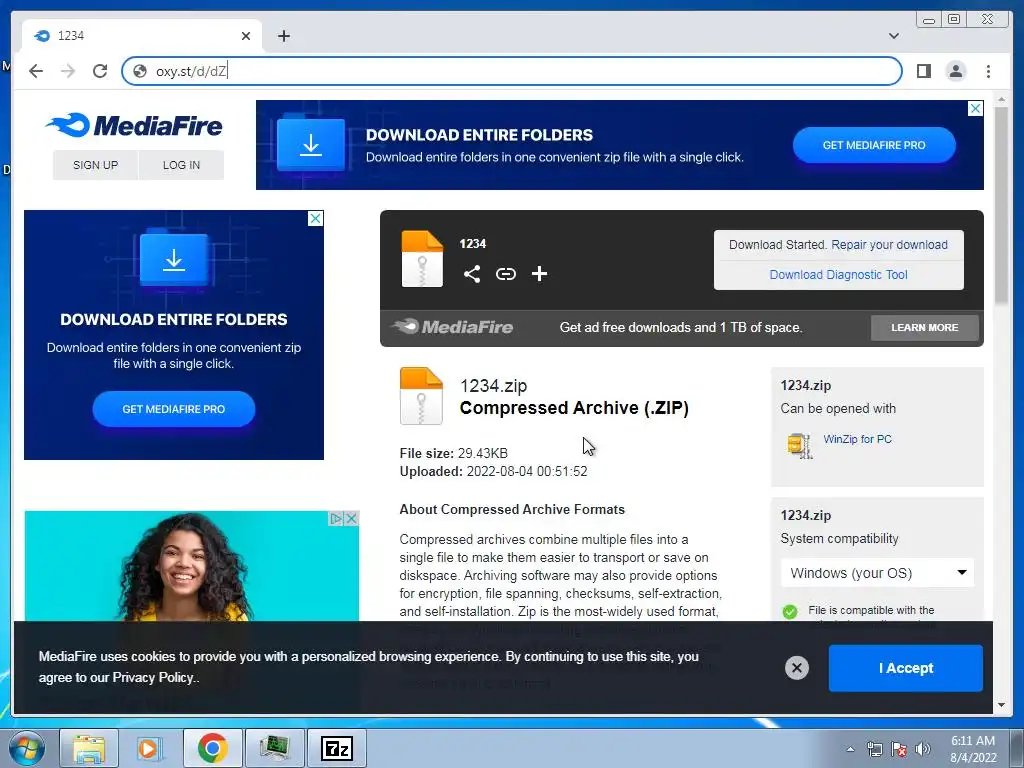Click the Uploaded 2022-08-04 00:51:52 text

click(493, 472)
